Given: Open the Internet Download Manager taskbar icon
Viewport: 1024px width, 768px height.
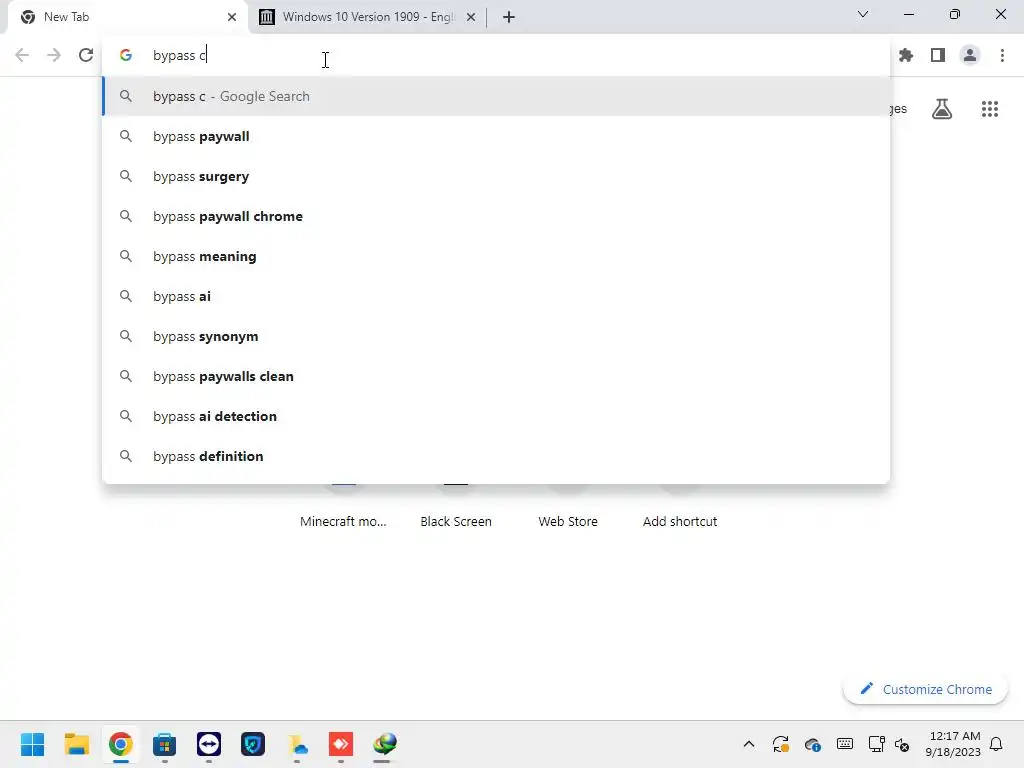Looking at the screenshot, I should [x=385, y=744].
